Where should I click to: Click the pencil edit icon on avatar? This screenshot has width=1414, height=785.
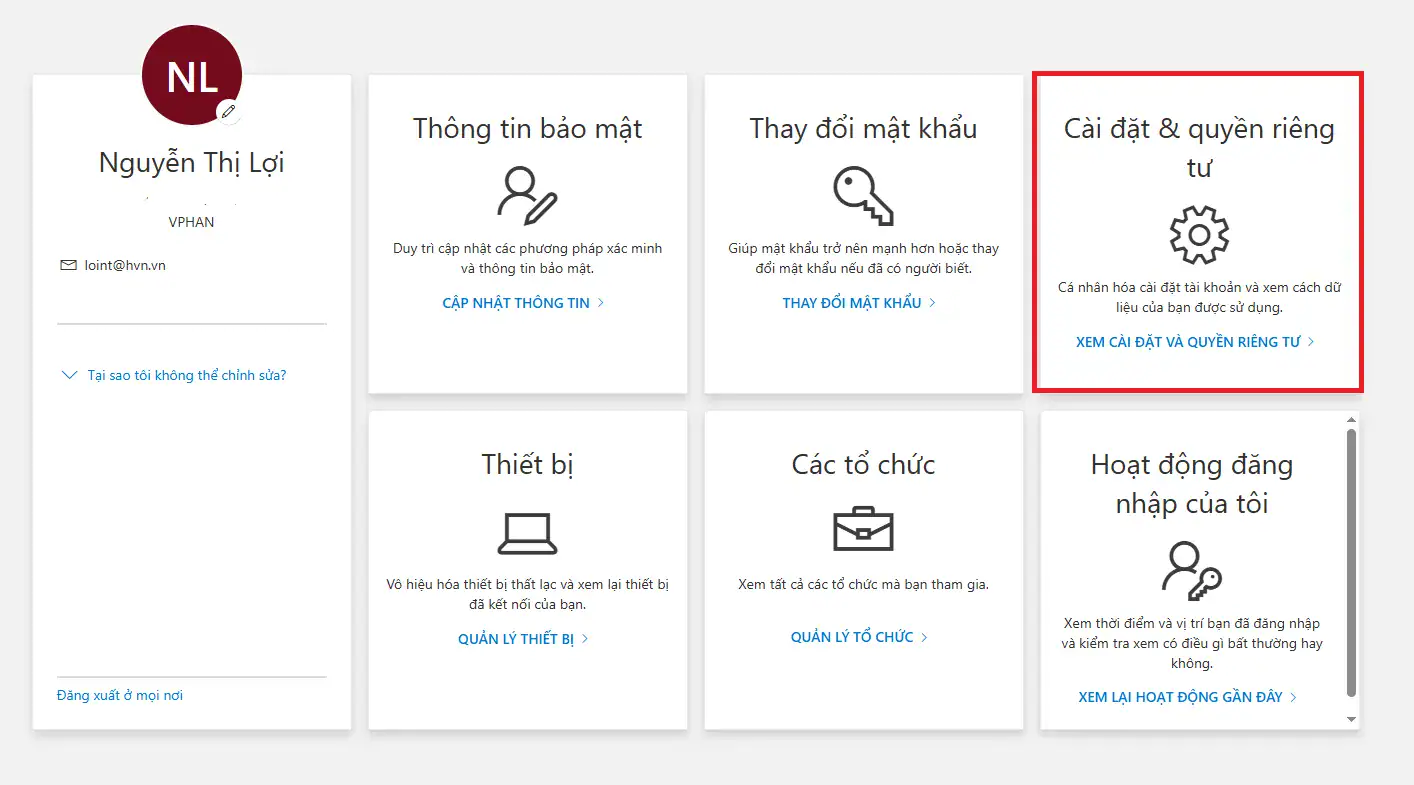coord(229,111)
